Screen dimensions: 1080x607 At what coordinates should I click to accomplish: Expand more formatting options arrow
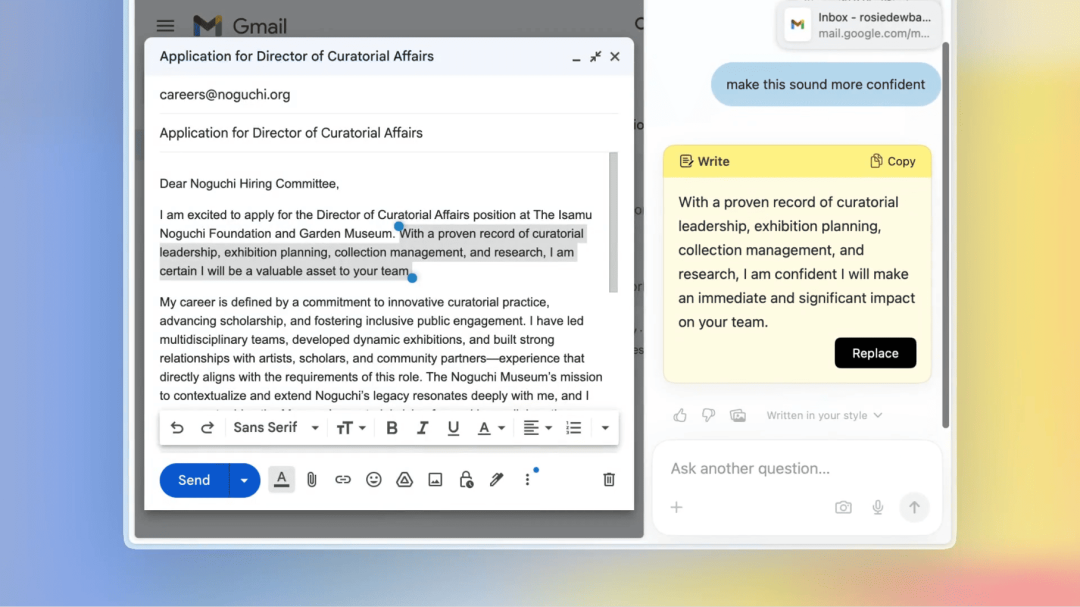click(x=605, y=428)
